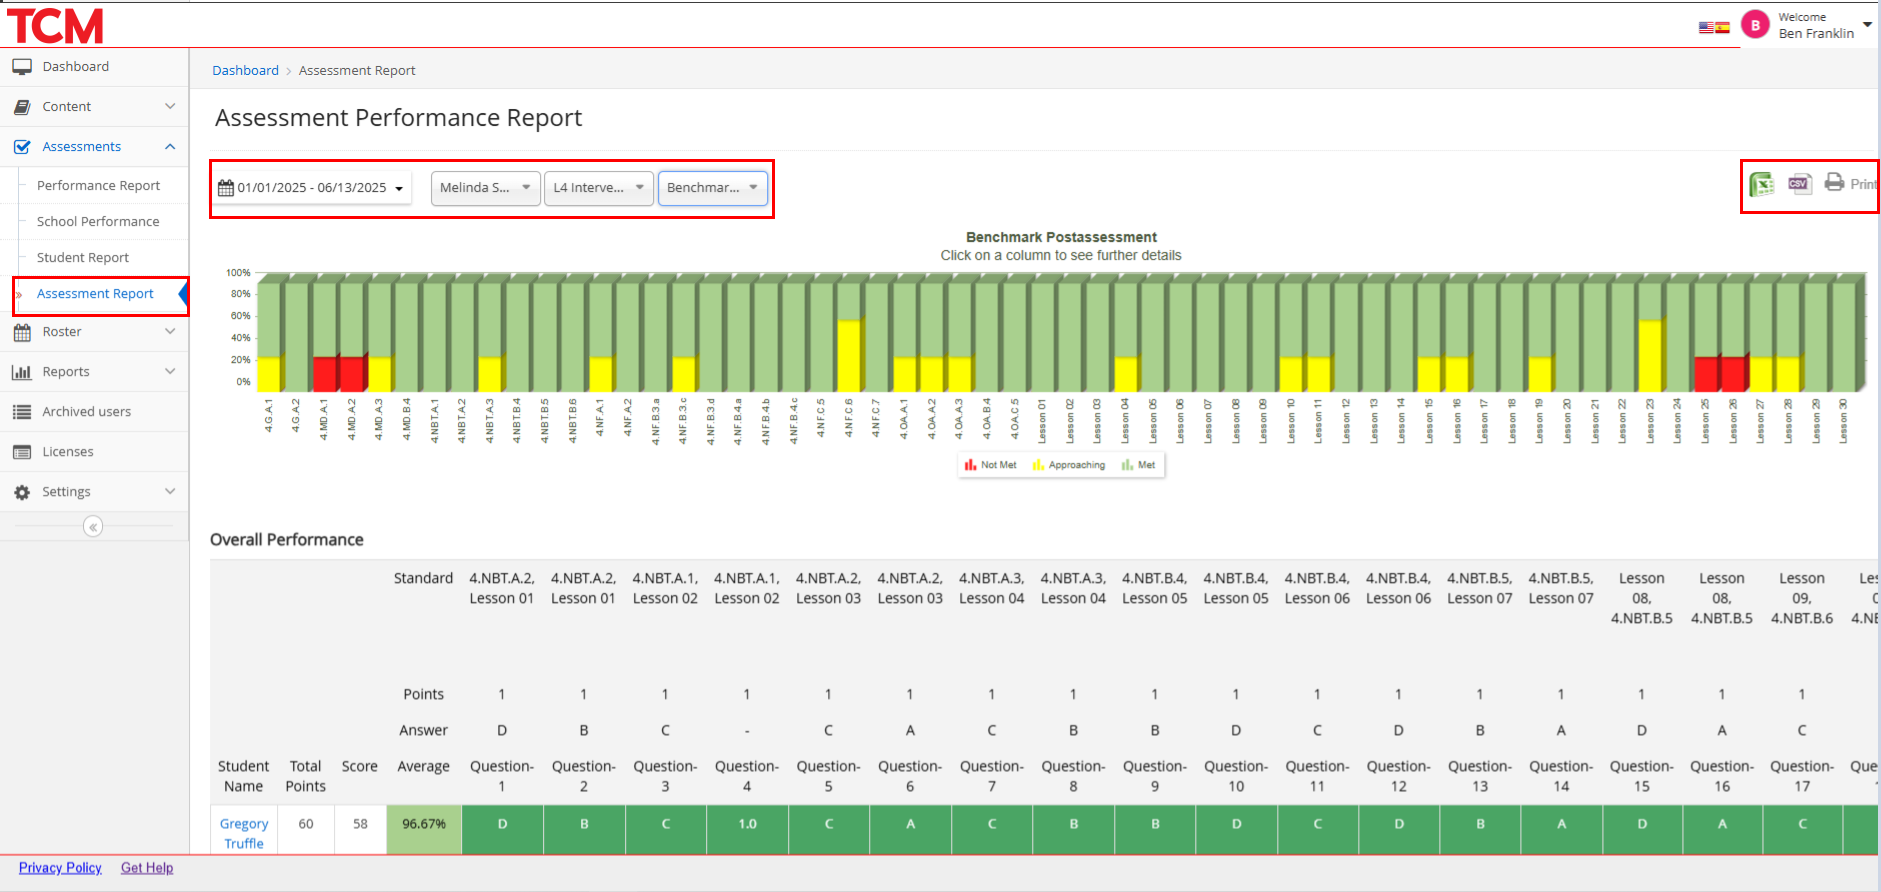
Task: Toggle Approaching legend series
Action: tap(1069, 465)
